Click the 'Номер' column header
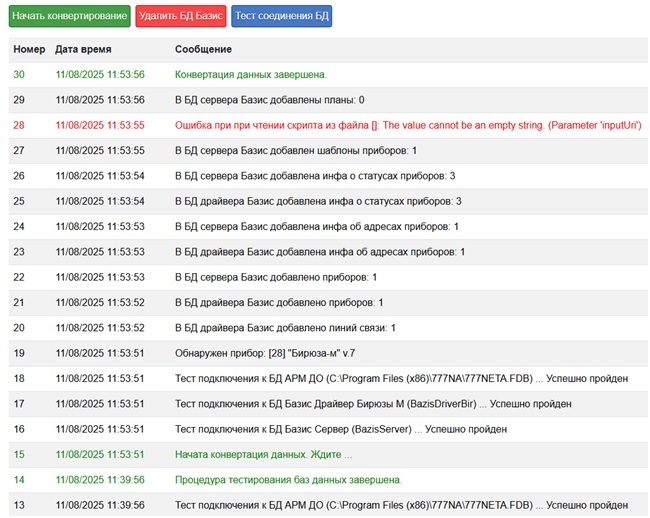650x518 pixels. (30, 49)
